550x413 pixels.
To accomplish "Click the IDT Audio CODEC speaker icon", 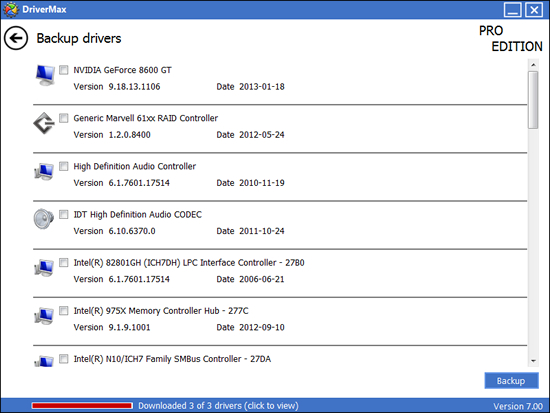I will pyautogui.click(x=44, y=219).
